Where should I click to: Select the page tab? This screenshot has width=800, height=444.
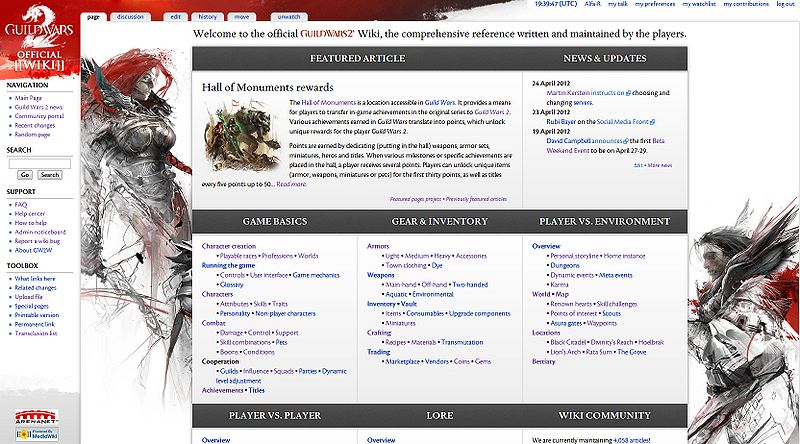pyautogui.click(x=93, y=17)
